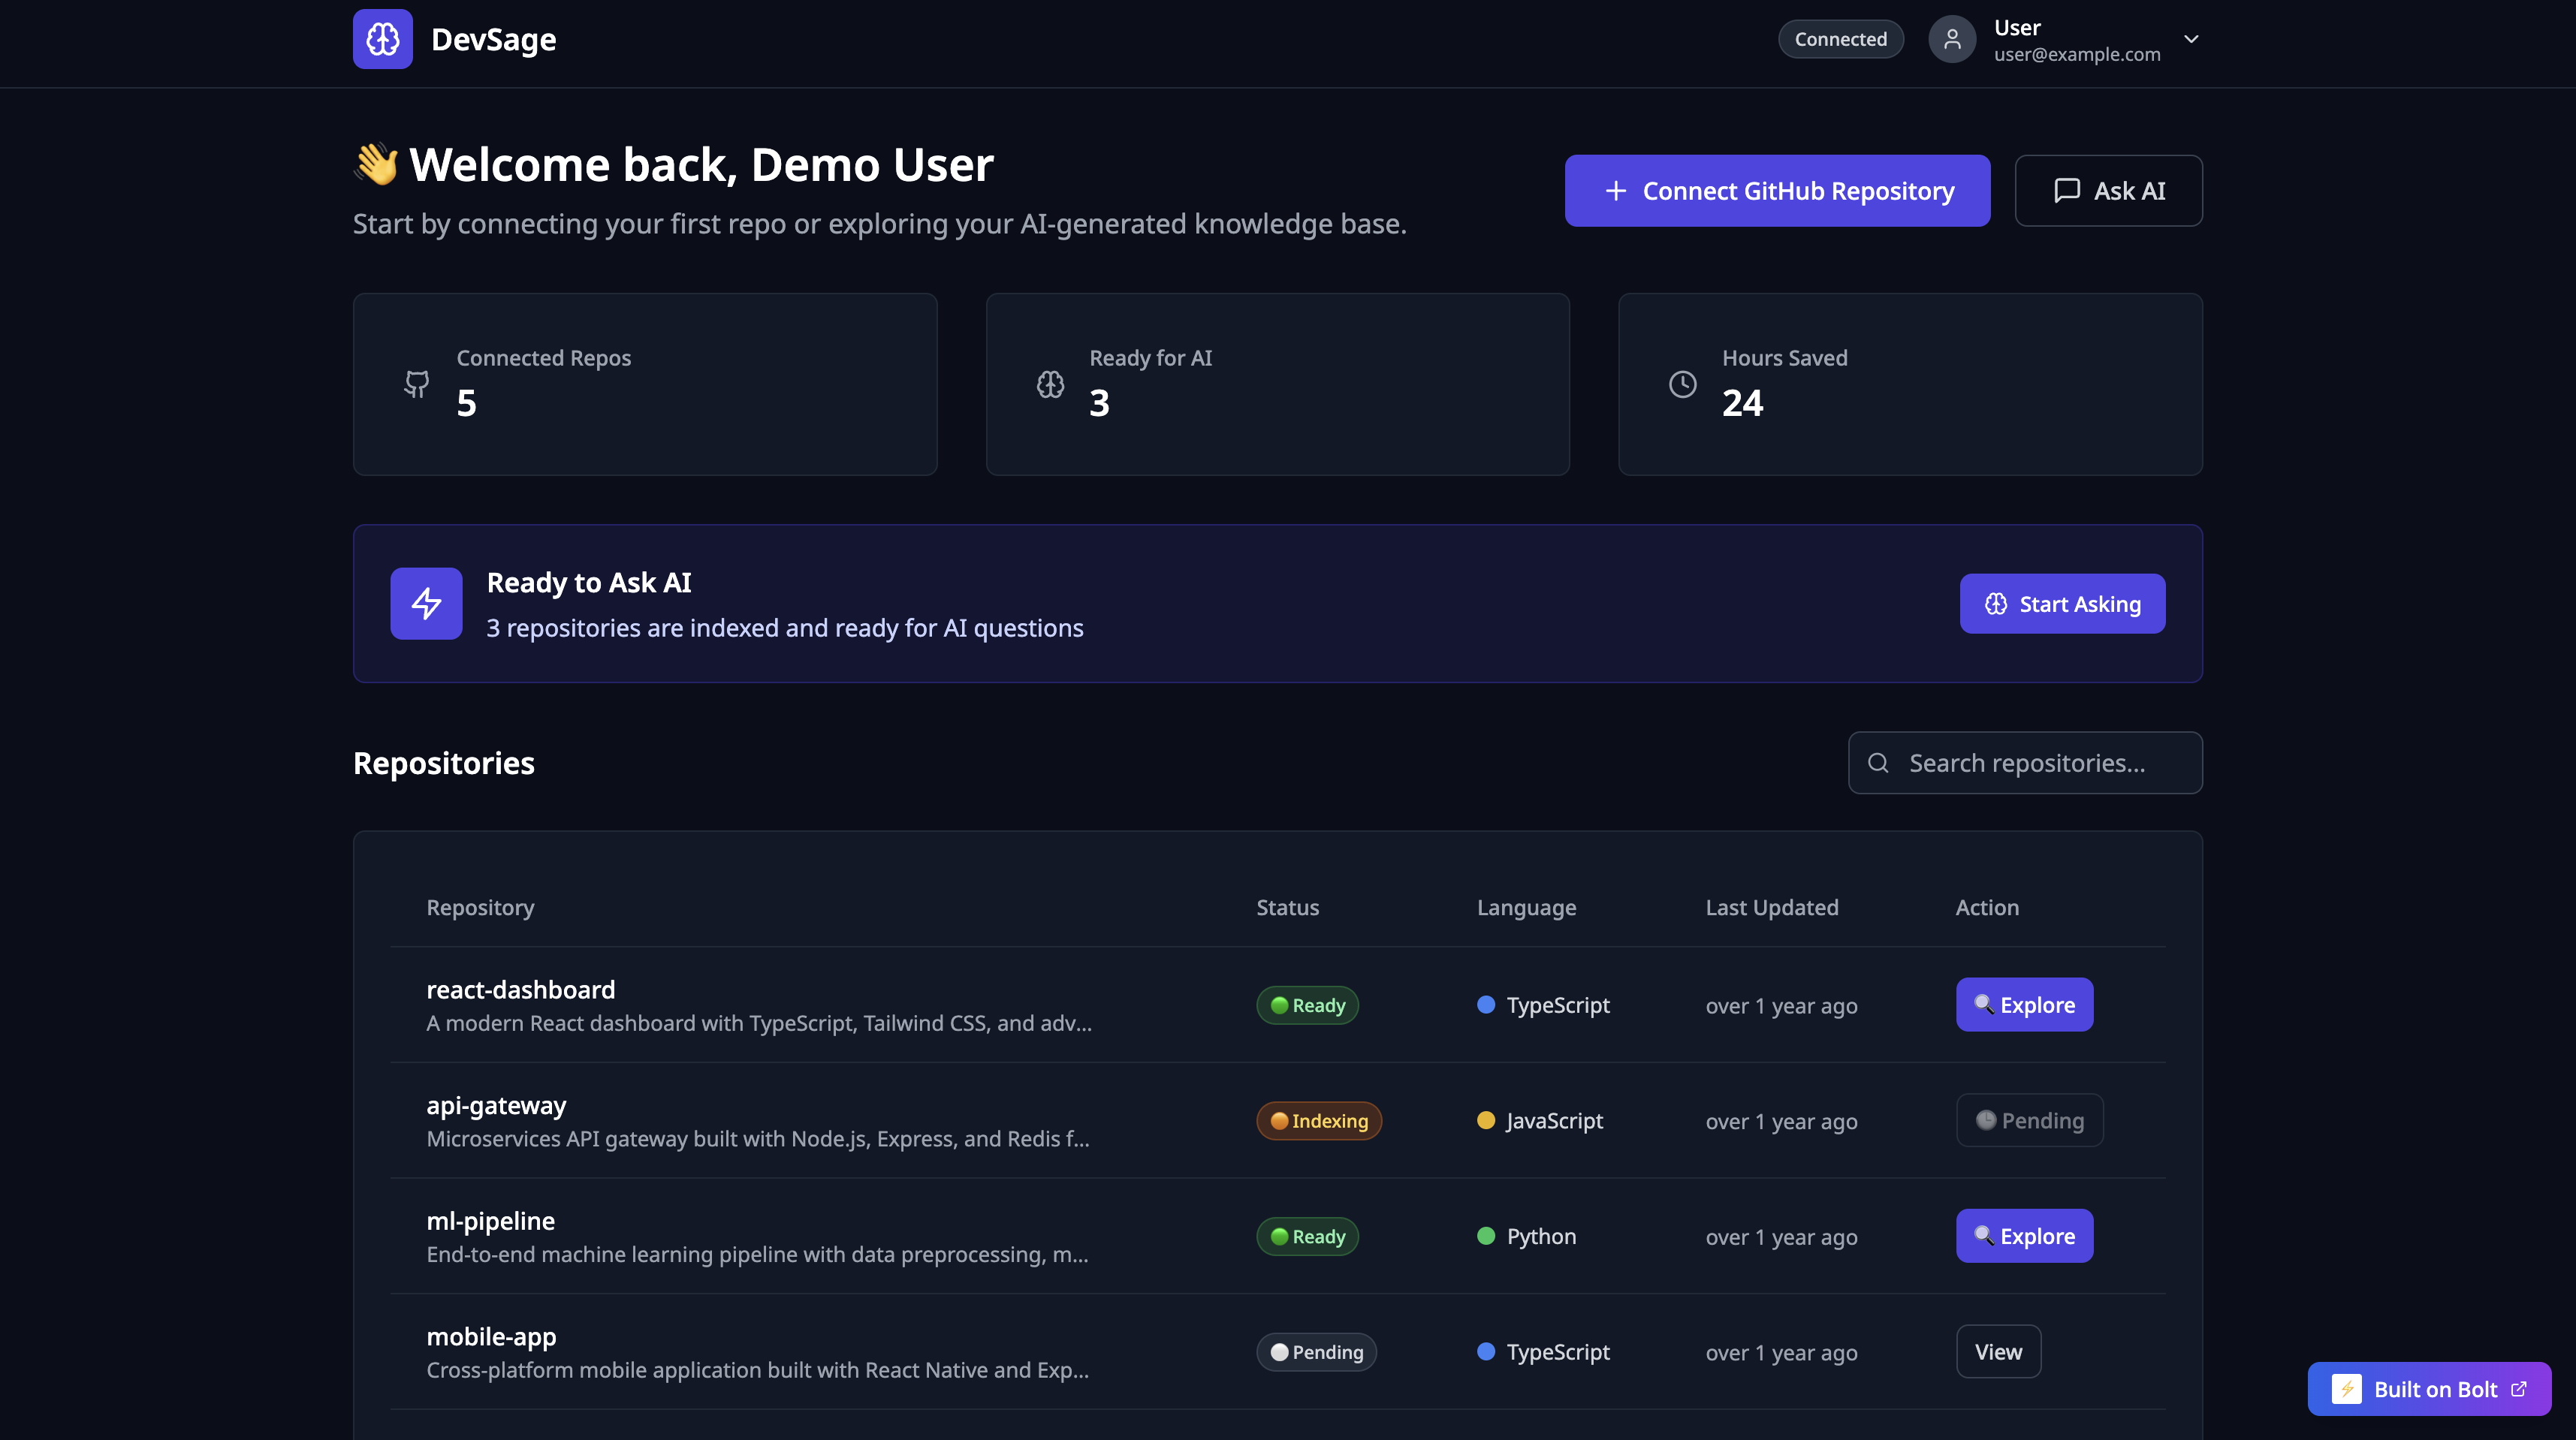Image resolution: width=2576 pixels, height=1440 pixels.
Task: Click the Connect GitHub Repository button
Action: point(1777,190)
